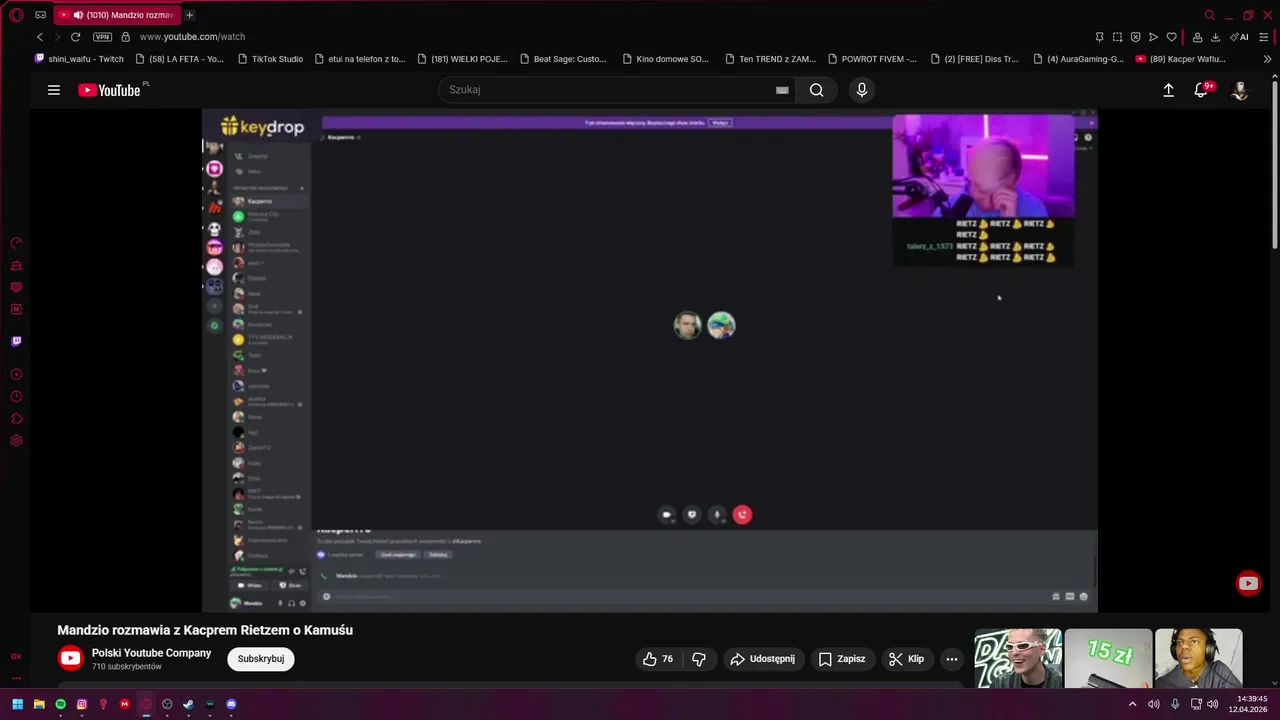Open Instagram from the taskbar
Viewport: 1280px width, 720px height.
tap(82, 704)
